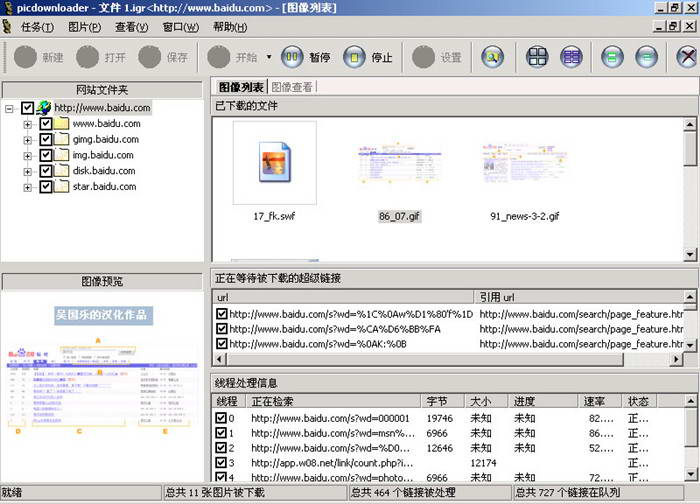
Task: Uncheck the gimg.baidu.com folder checkbox
Action: (x=46, y=139)
